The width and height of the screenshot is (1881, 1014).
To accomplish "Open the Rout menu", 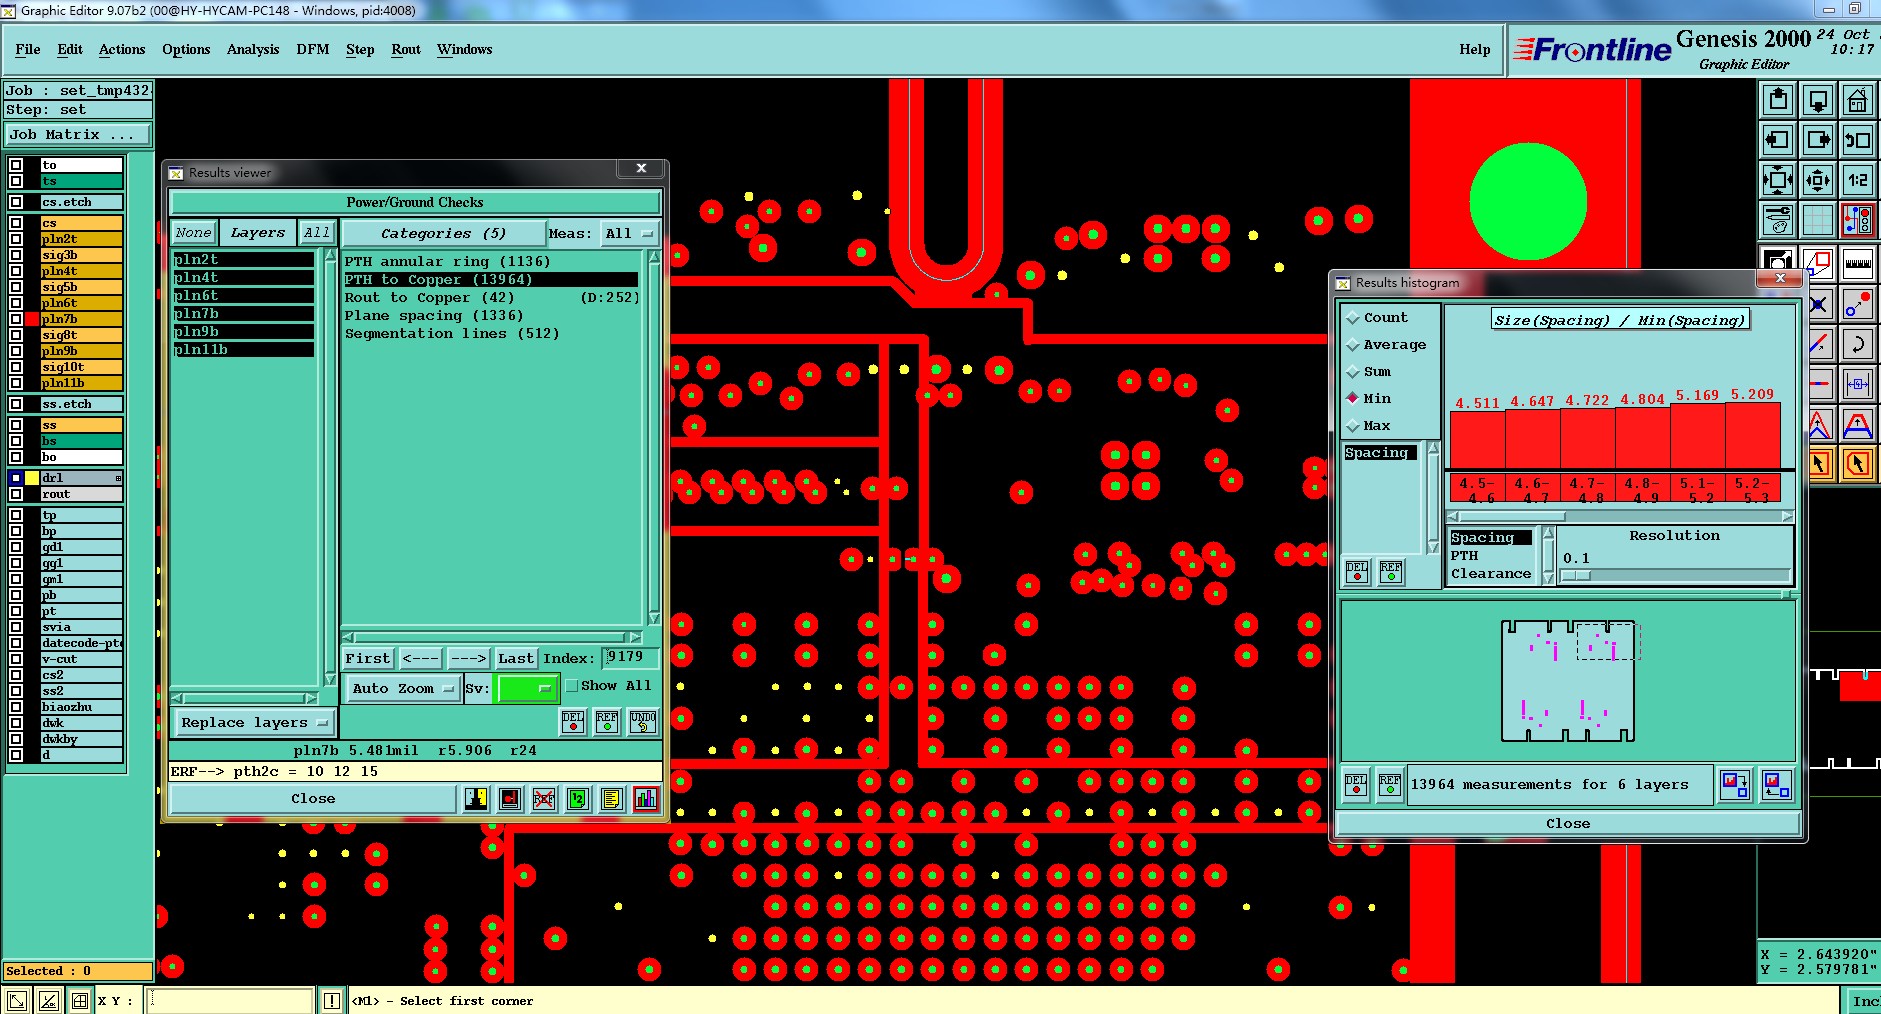I will tap(406, 49).
